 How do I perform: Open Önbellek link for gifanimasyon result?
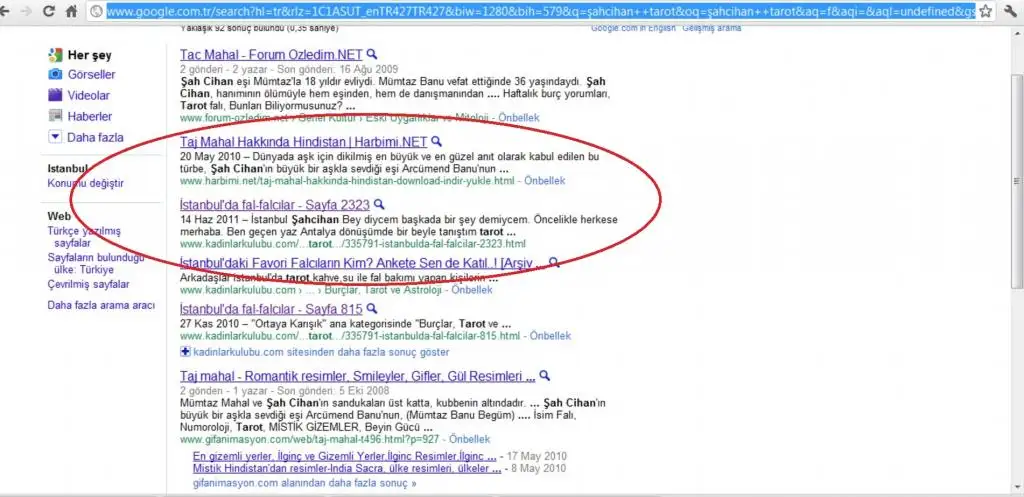(470, 439)
